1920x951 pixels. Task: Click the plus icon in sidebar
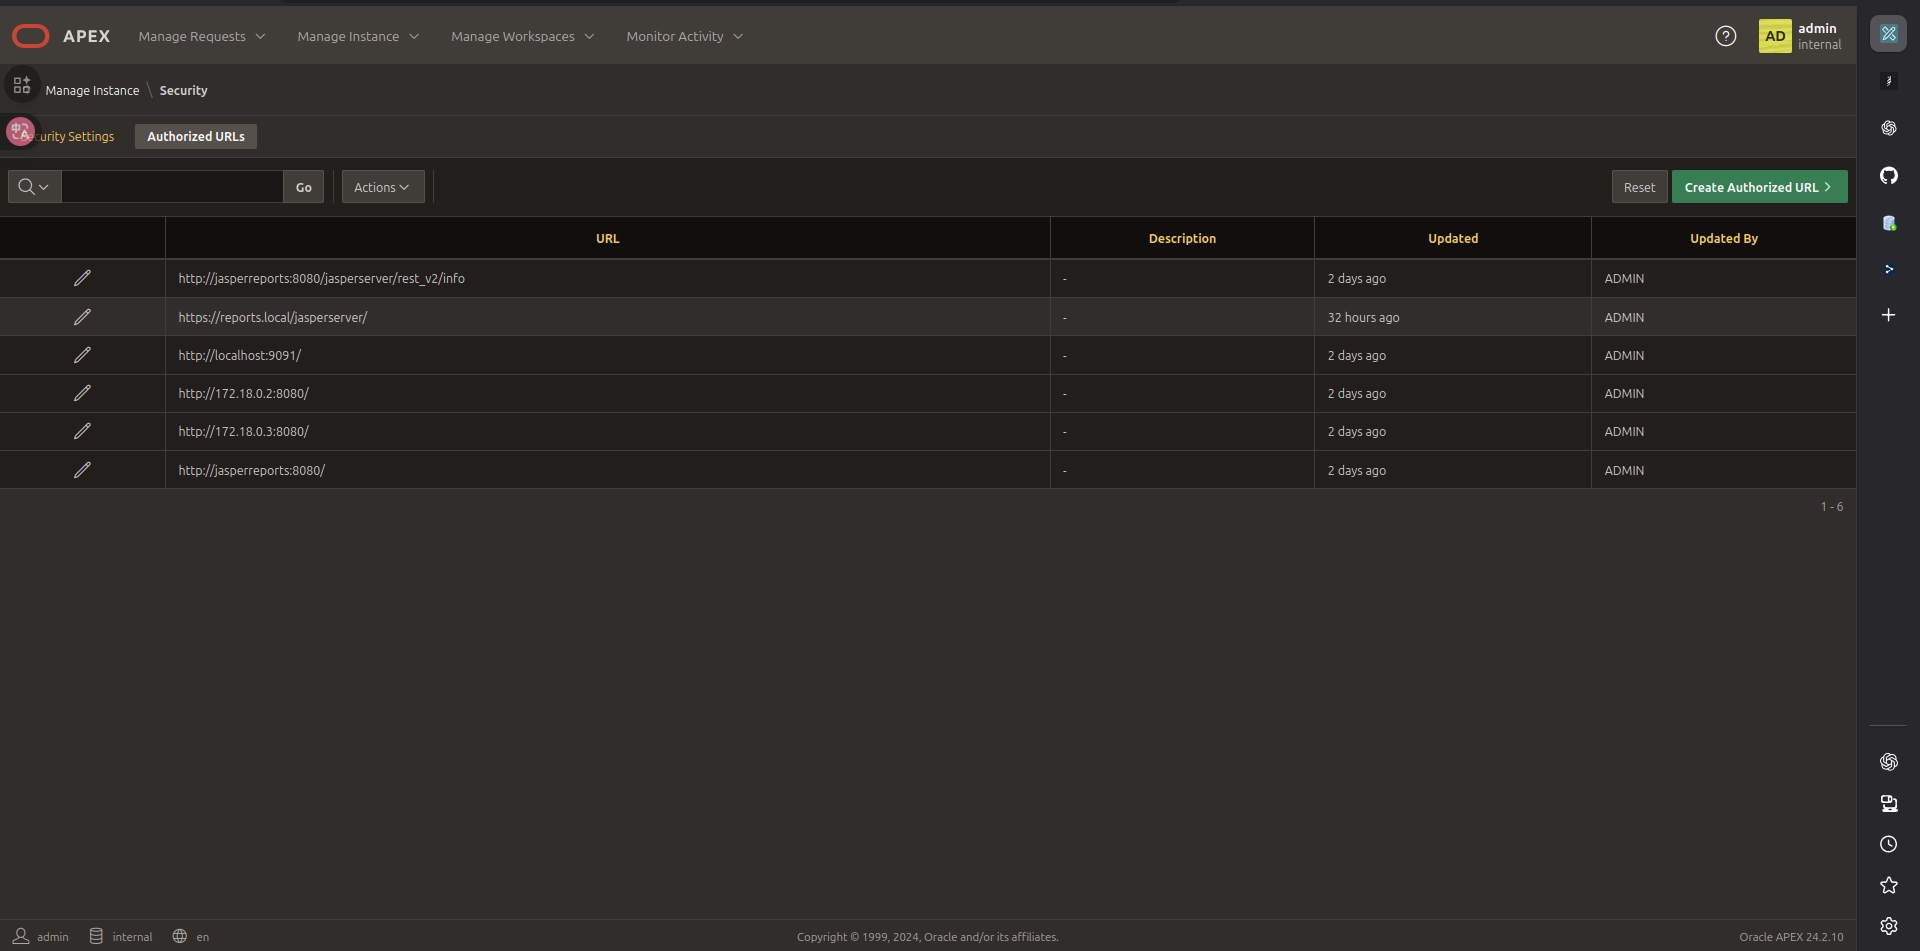[1888, 315]
